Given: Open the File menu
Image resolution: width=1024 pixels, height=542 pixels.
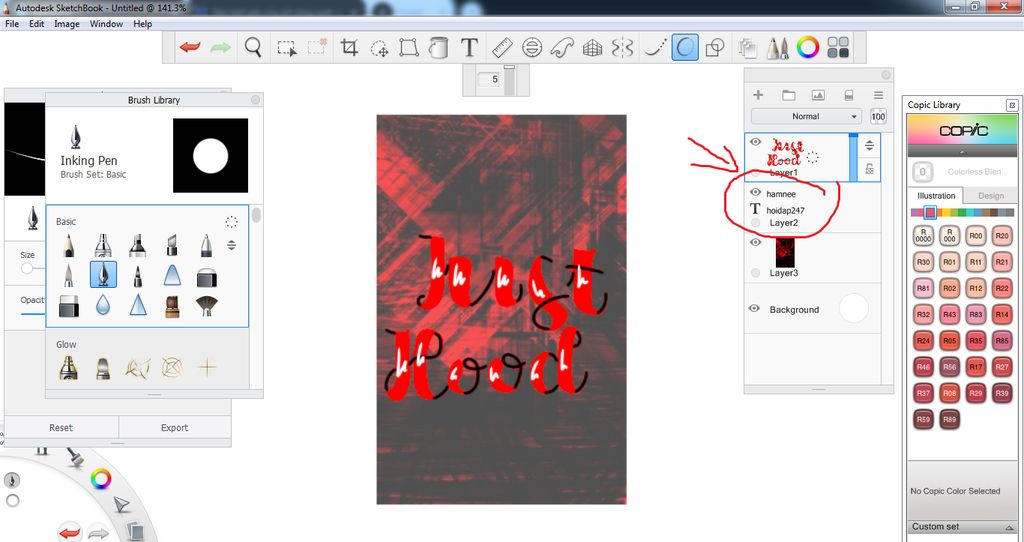Looking at the screenshot, I should coord(12,24).
